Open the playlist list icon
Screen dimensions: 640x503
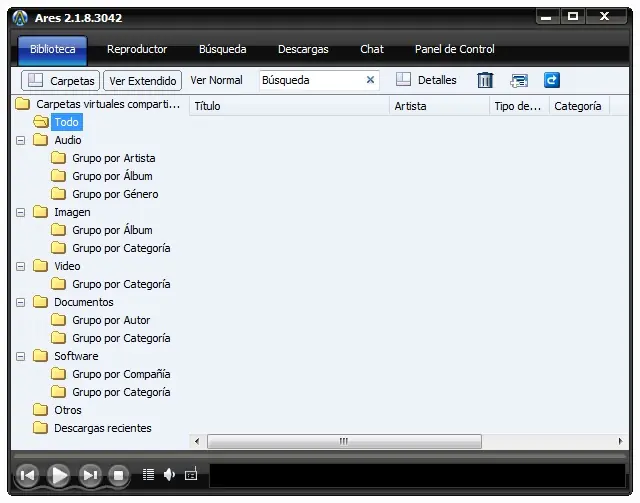point(149,474)
